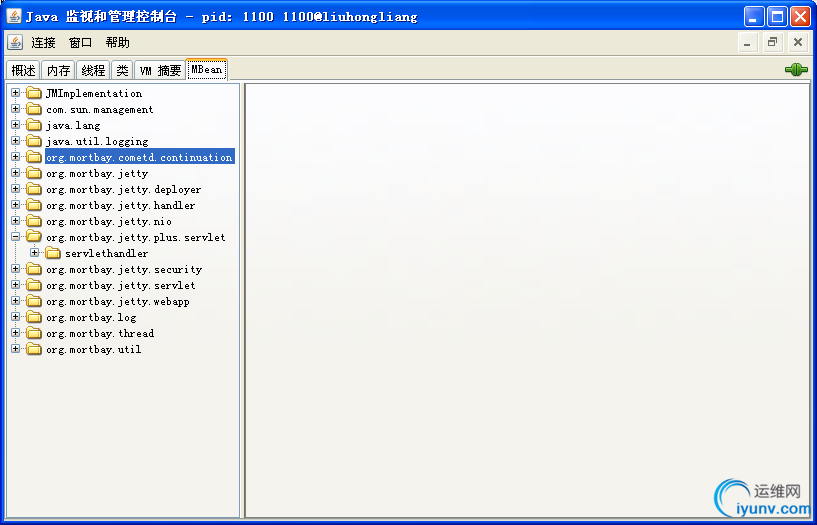Open the 帮助 menu
Viewport: 817px width, 525px height.
tap(117, 43)
